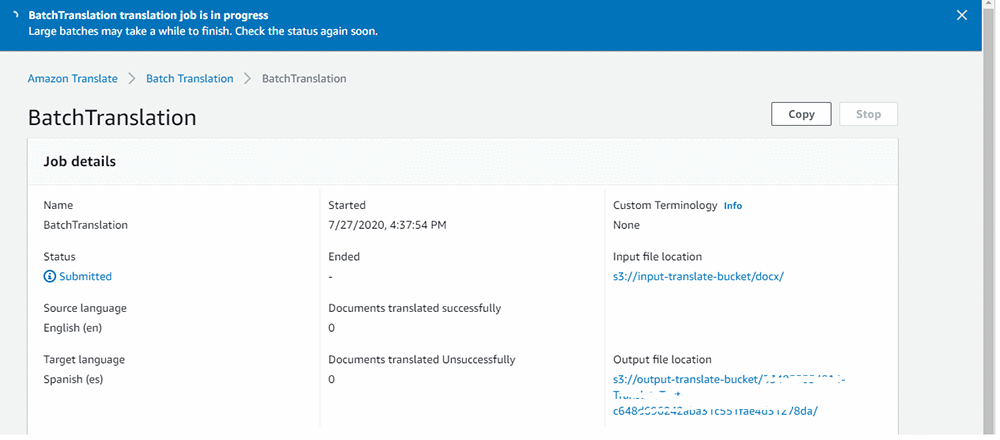This screenshot has width=1000, height=440.
Task: Click the BatchTranslation breadcrumb text
Action: (x=304, y=78)
